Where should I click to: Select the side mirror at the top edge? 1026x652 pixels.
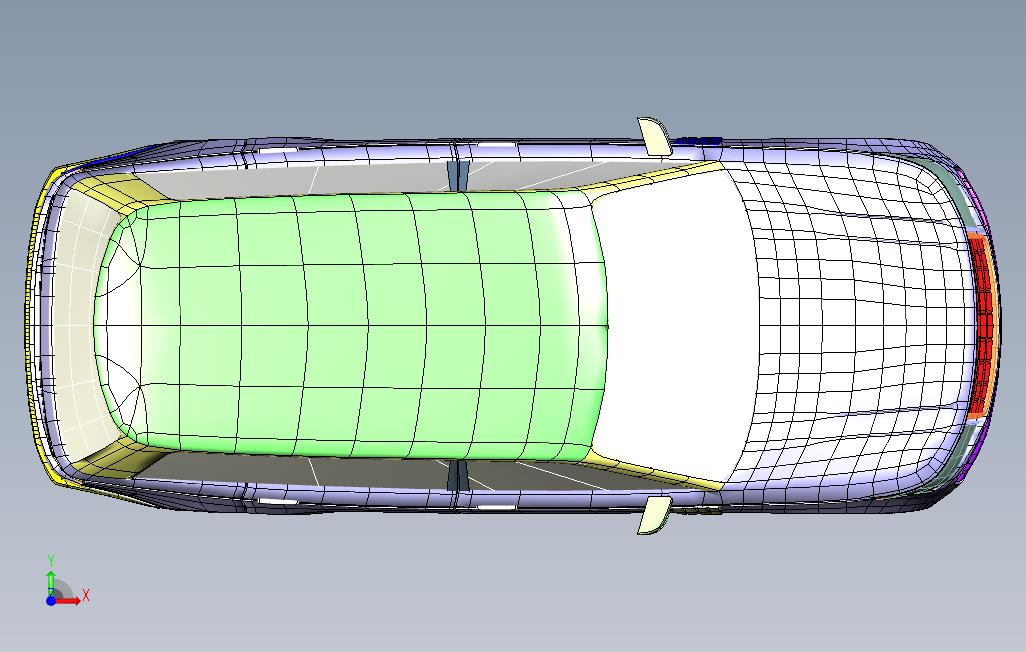coord(654,136)
